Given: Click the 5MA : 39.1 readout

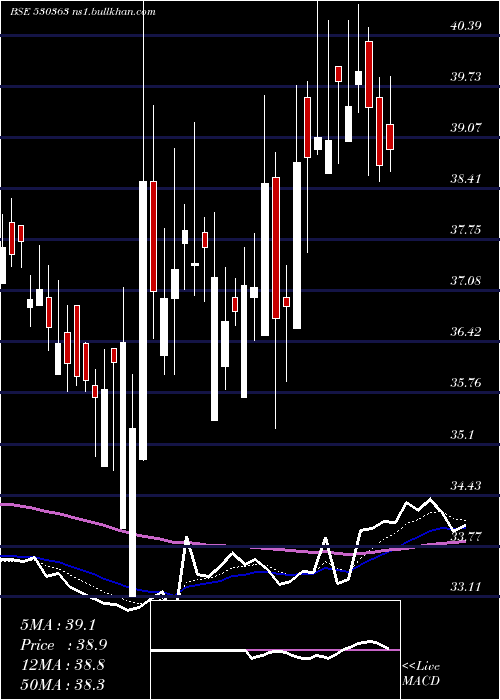Looking at the screenshot, I should click(x=58, y=625).
